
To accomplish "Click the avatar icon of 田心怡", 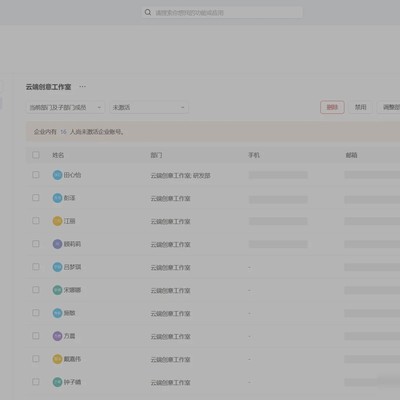I will (x=57, y=175).
